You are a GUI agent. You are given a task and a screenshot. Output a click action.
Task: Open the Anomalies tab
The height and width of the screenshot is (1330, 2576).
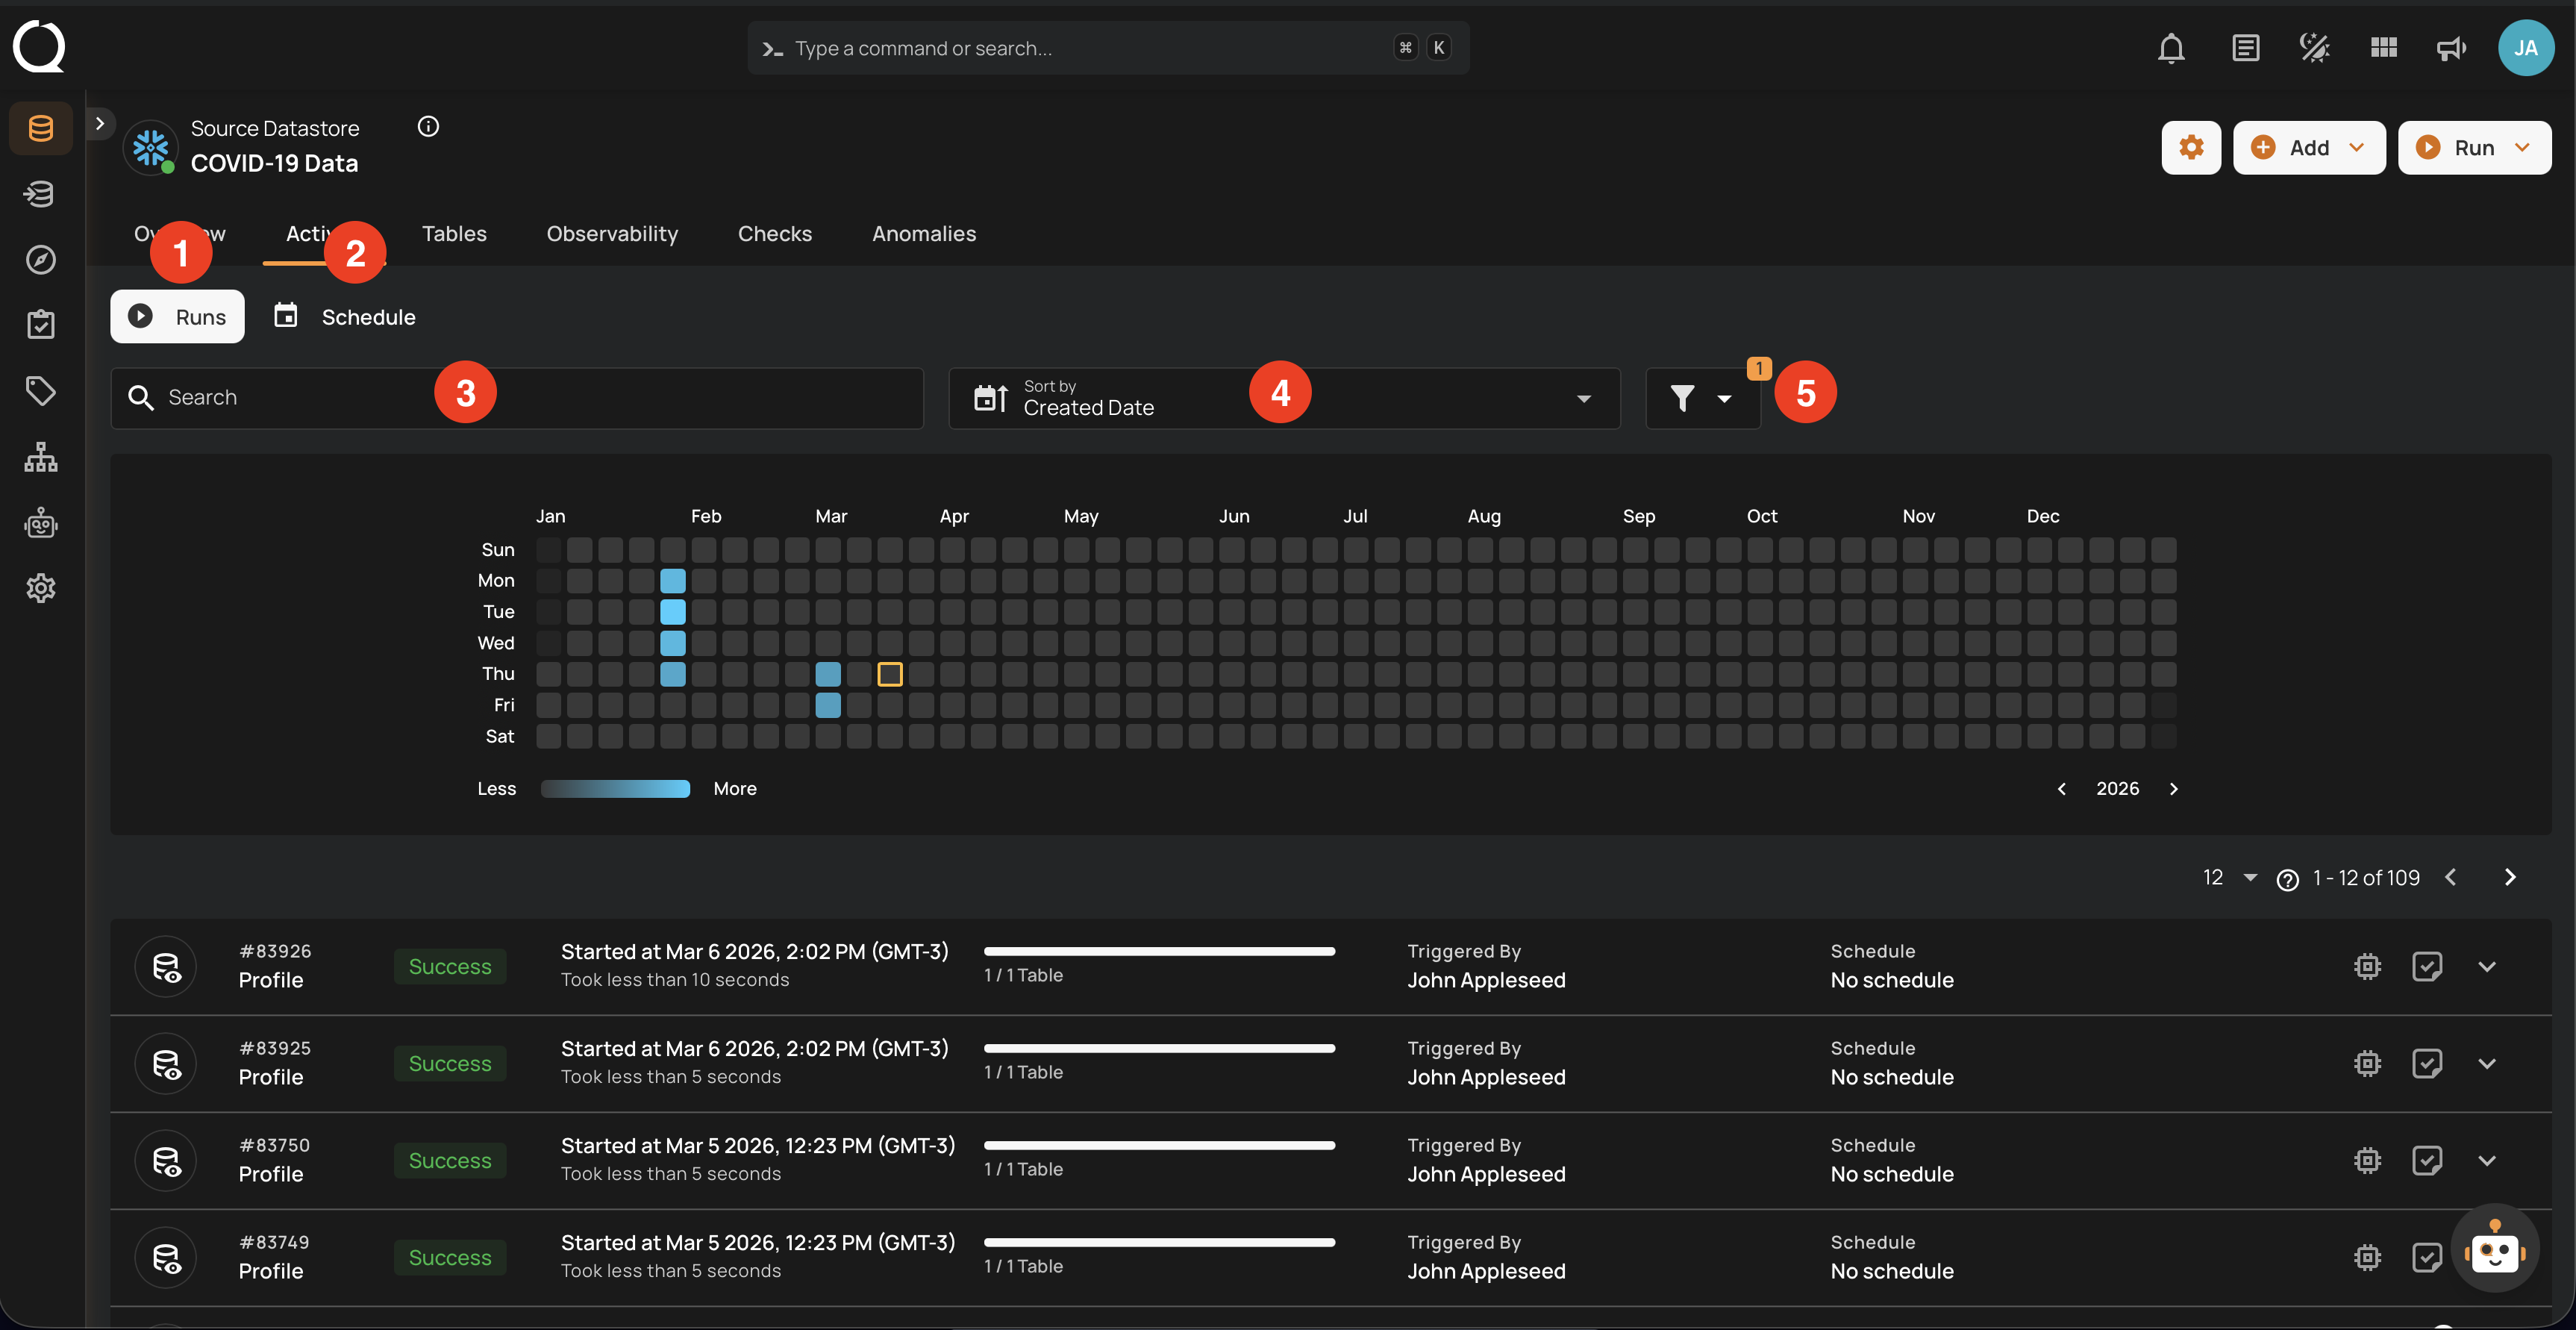click(923, 233)
